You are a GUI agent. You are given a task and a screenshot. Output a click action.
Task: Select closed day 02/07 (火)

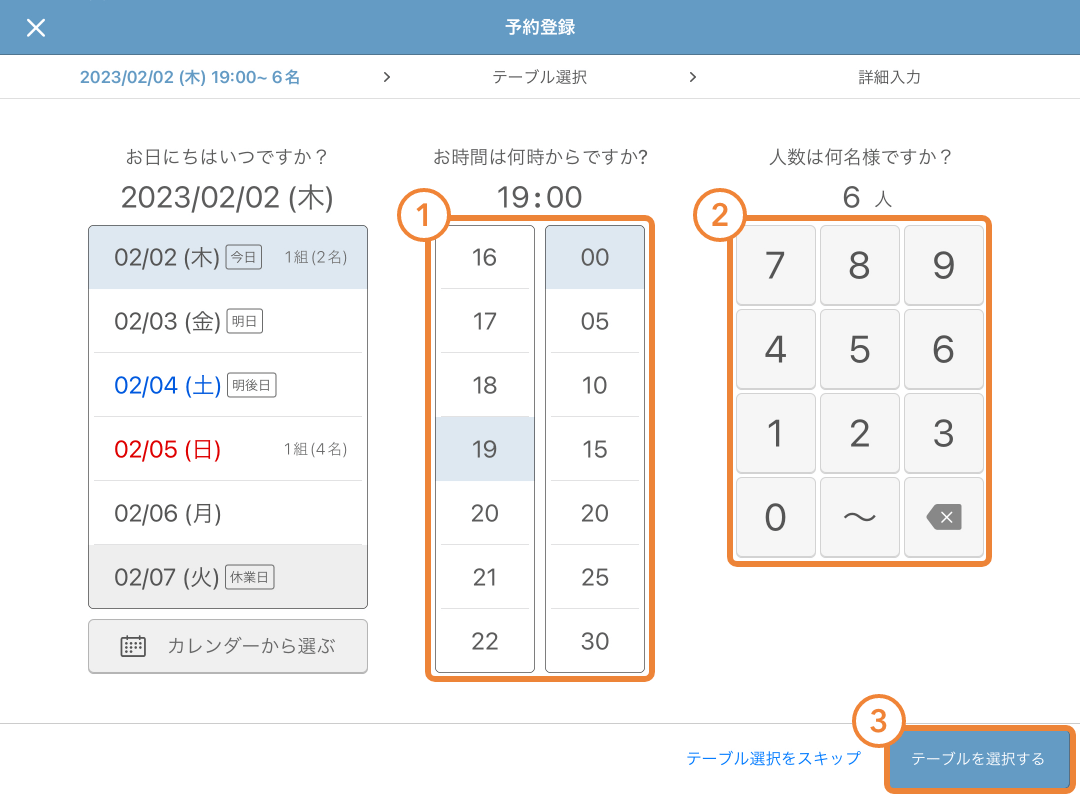click(228, 576)
